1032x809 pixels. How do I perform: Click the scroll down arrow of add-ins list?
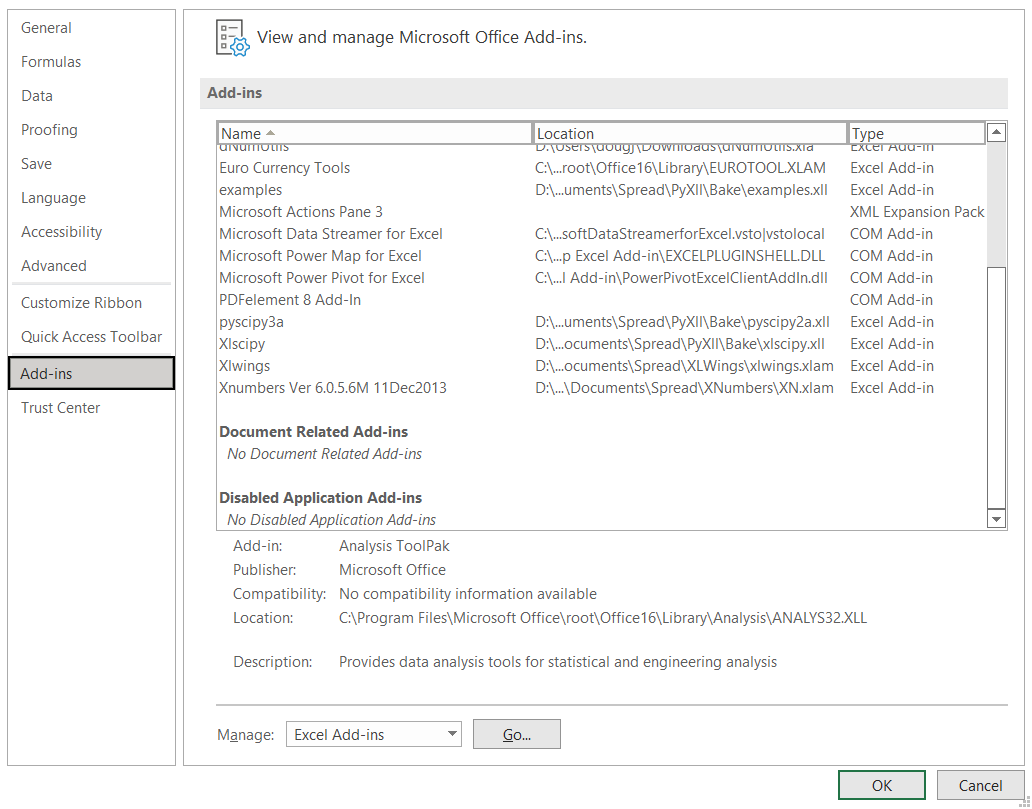coord(996,519)
